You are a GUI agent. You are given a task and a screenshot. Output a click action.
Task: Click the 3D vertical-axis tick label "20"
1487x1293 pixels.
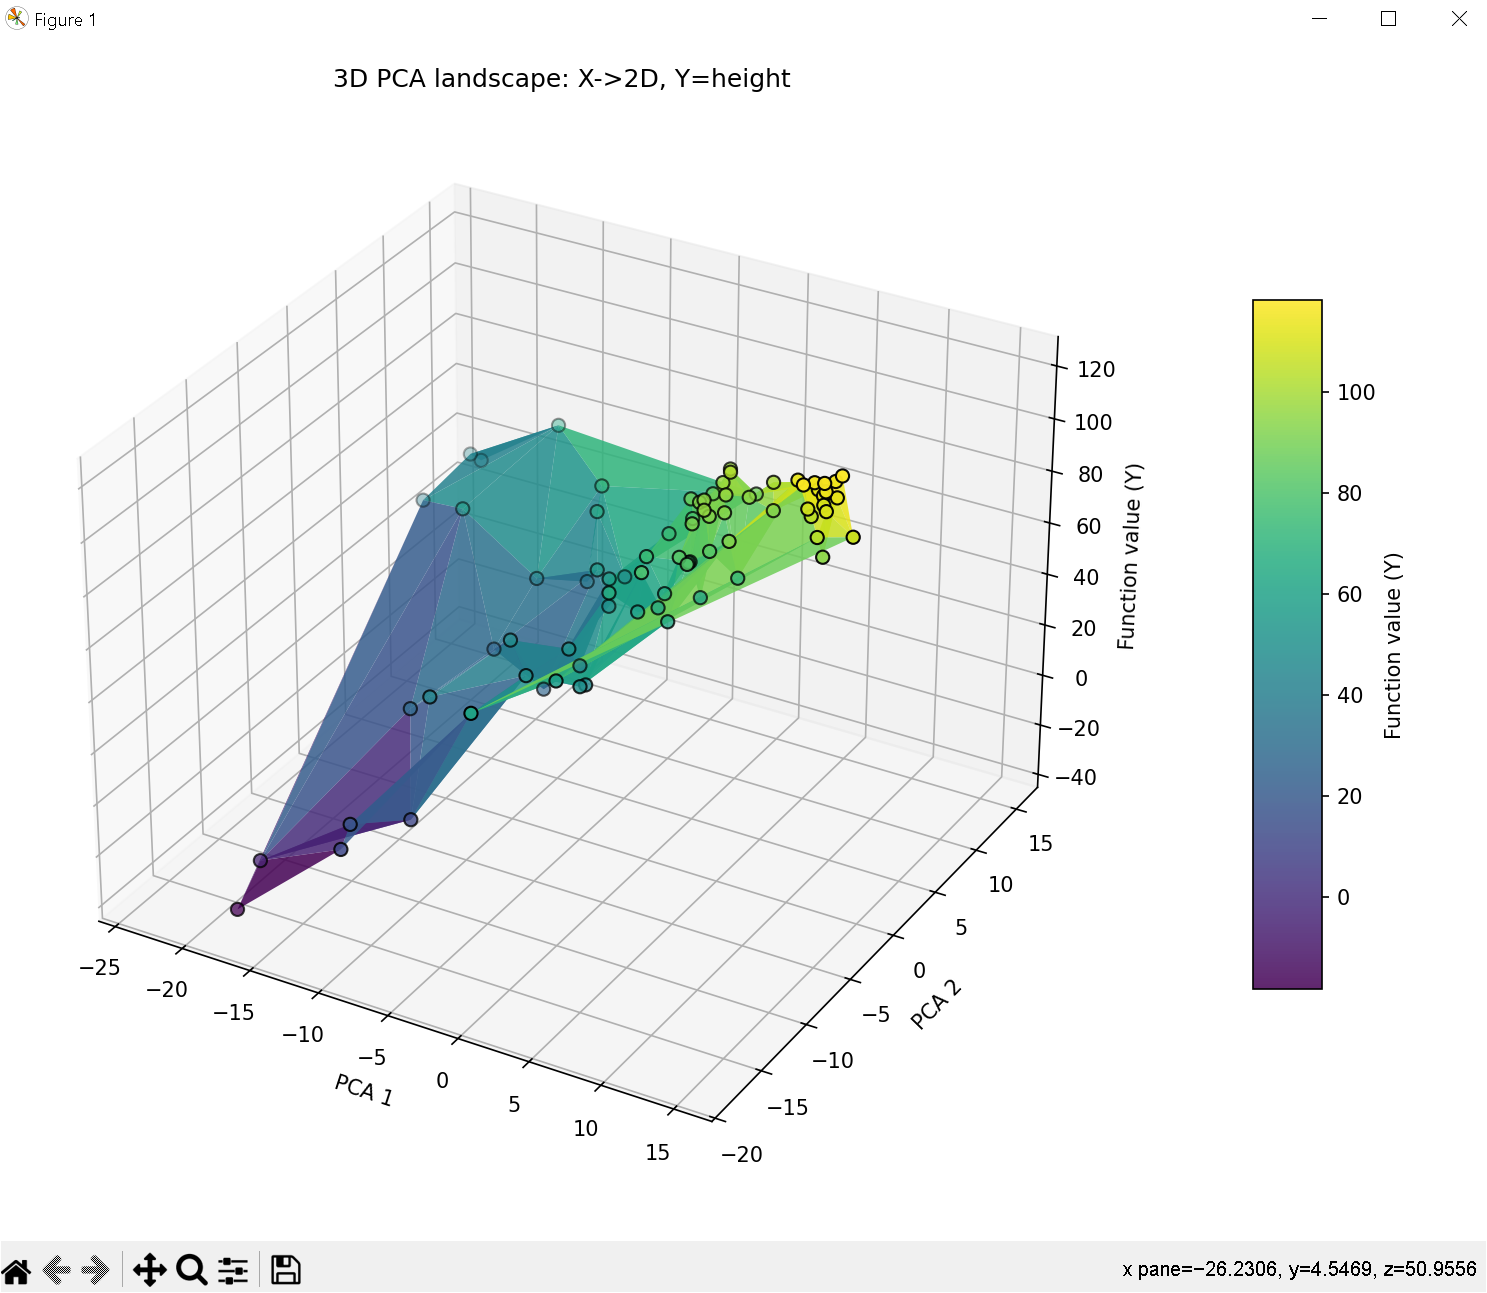coord(1084,628)
